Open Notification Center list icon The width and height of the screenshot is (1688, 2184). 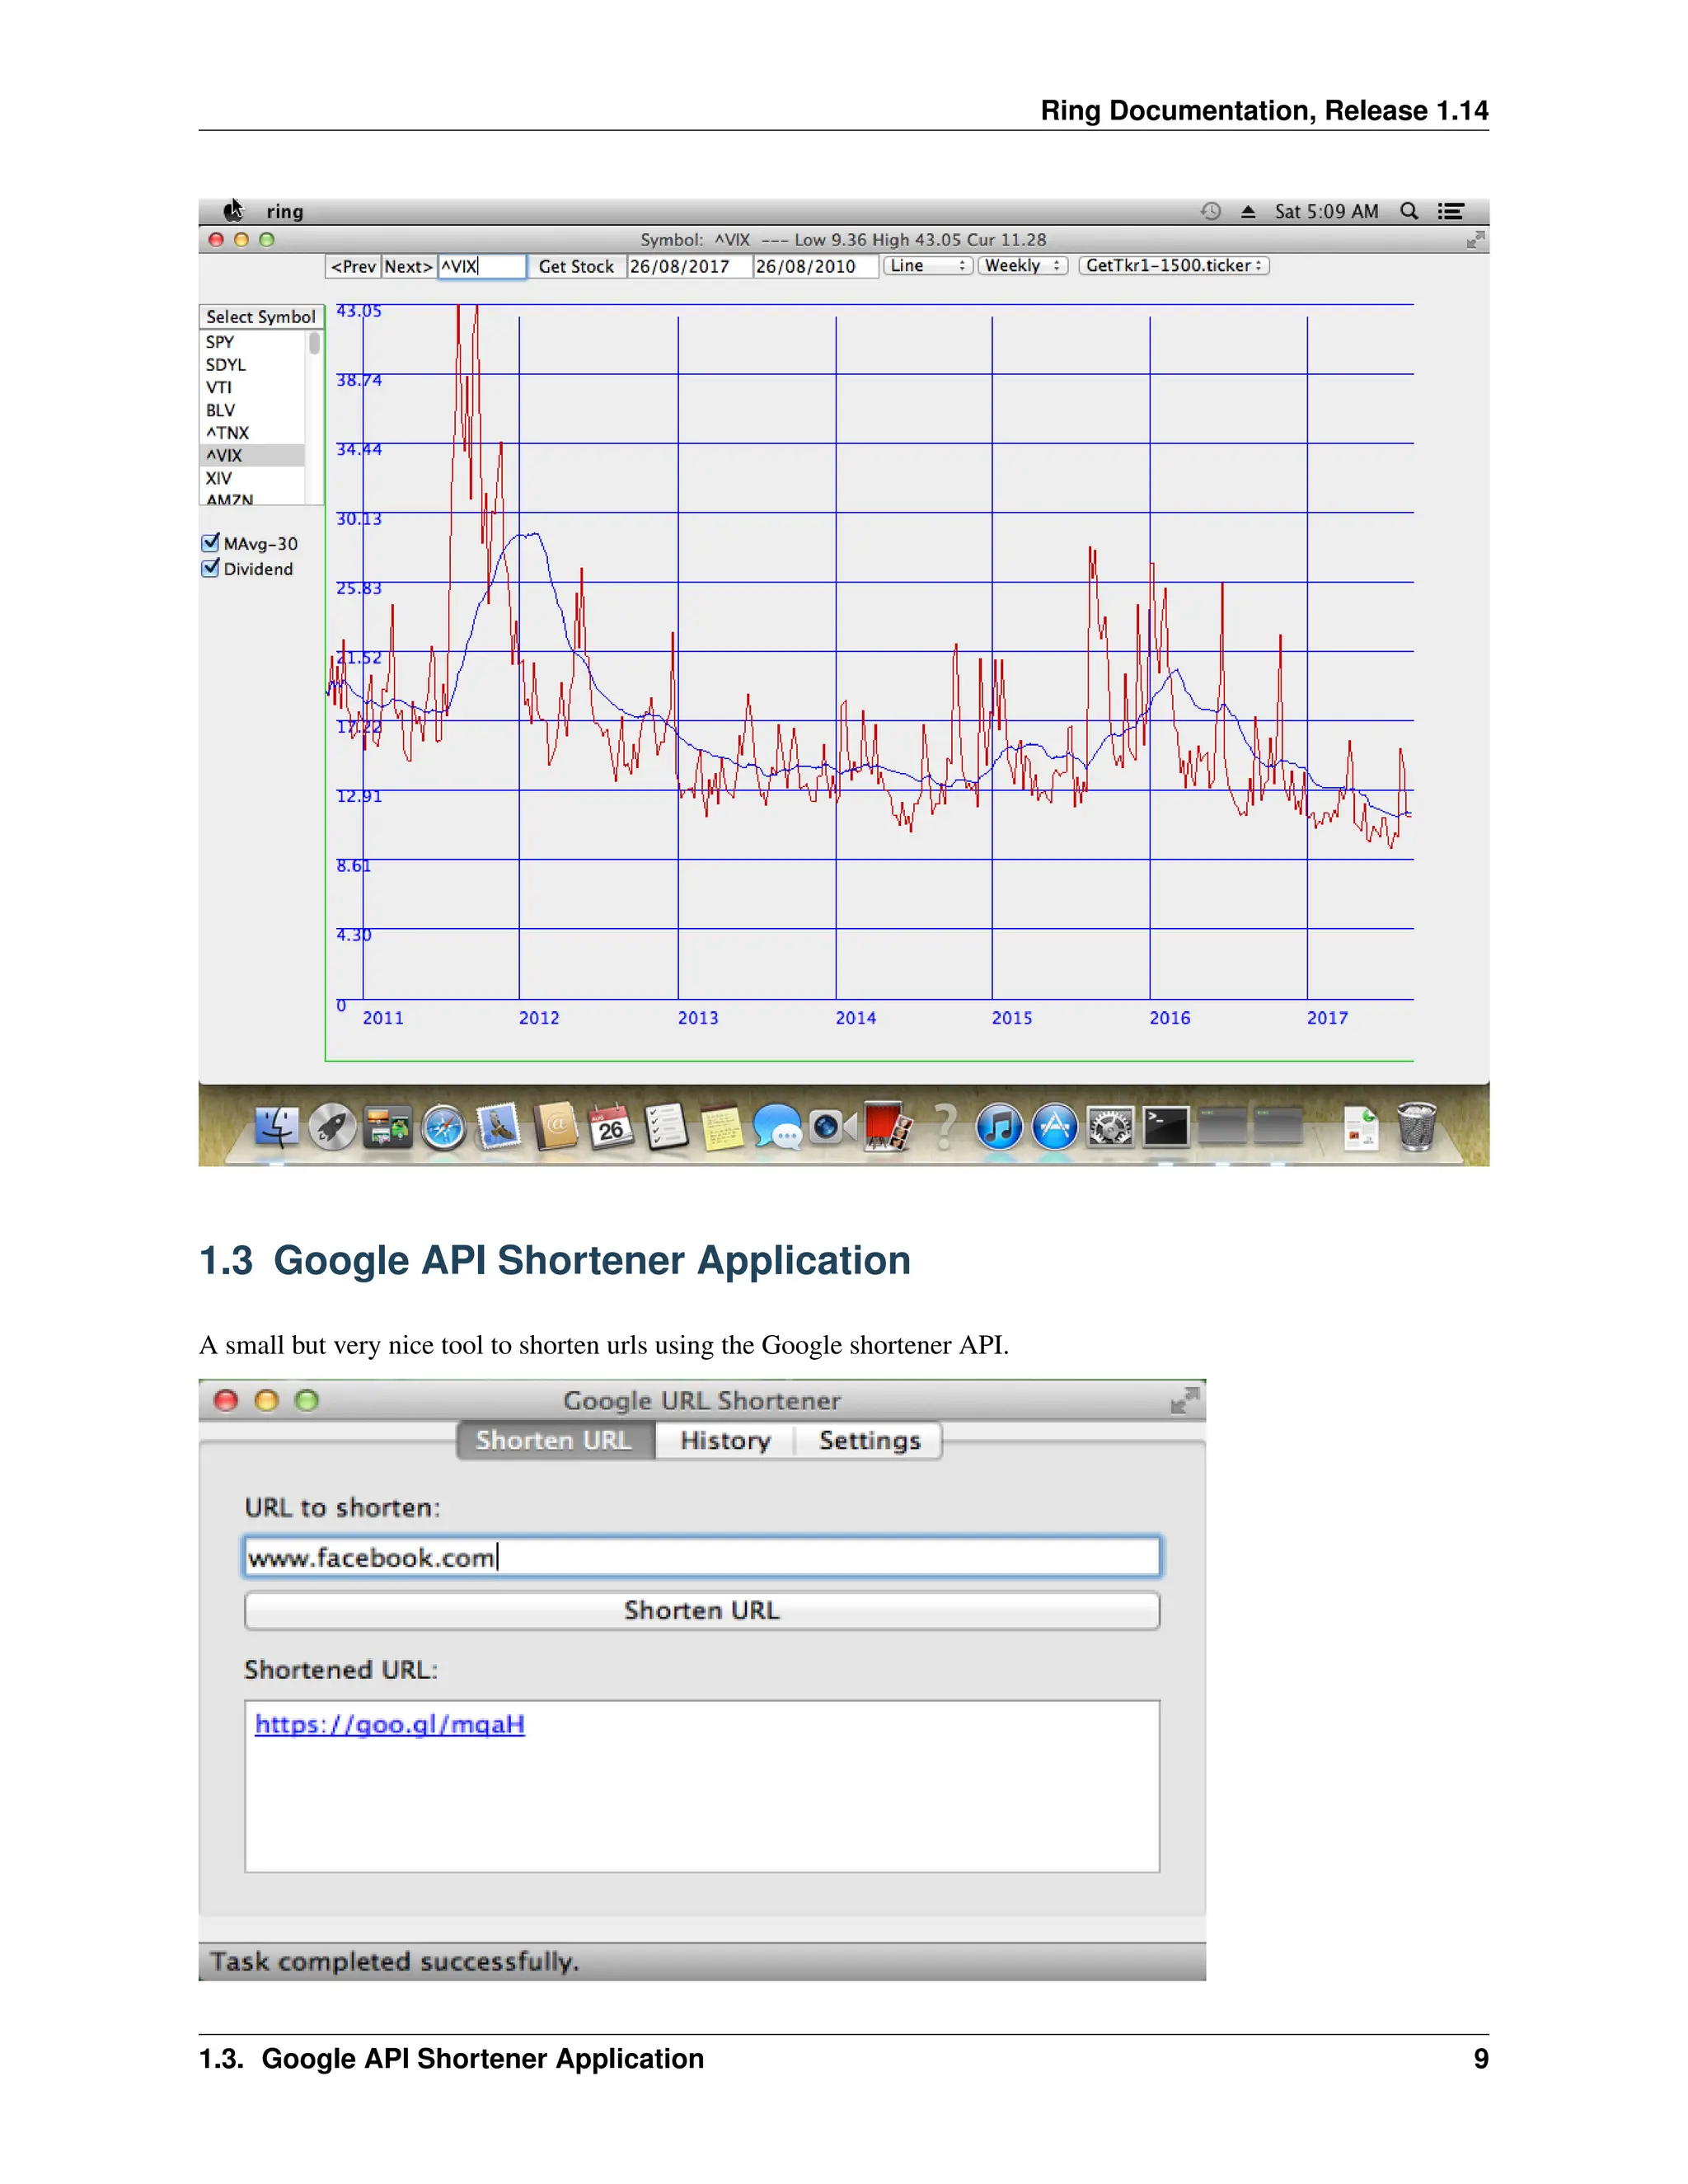(x=1451, y=211)
